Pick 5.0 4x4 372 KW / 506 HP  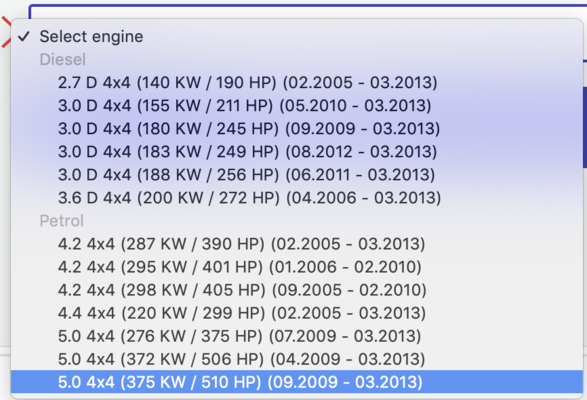pyautogui.click(x=297, y=359)
